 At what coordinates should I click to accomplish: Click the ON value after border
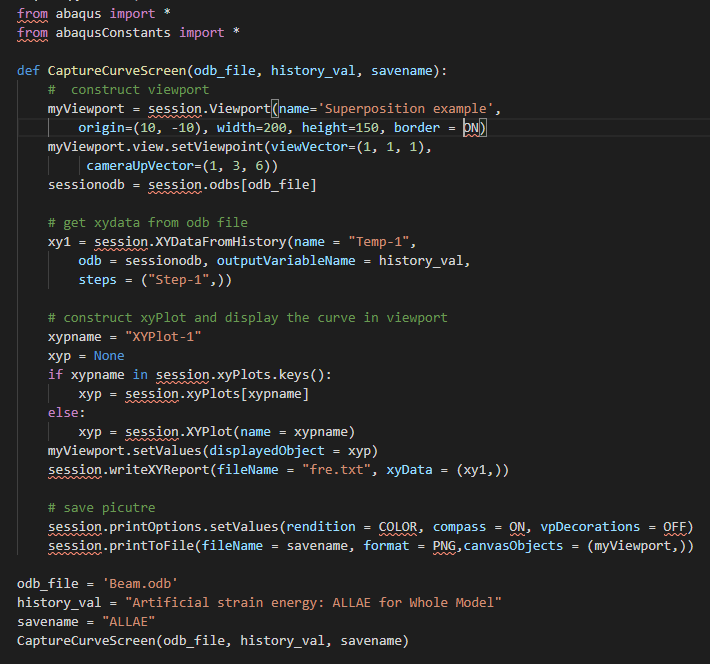(x=474, y=128)
